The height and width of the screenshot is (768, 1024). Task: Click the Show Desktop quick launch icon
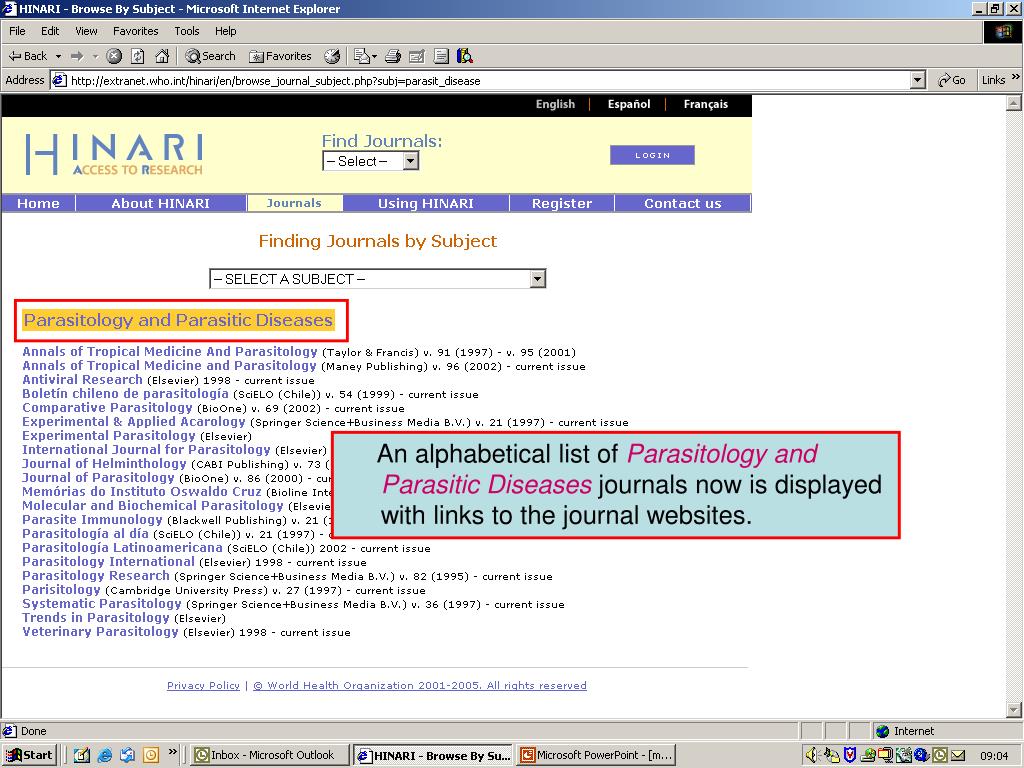(x=82, y=756)
